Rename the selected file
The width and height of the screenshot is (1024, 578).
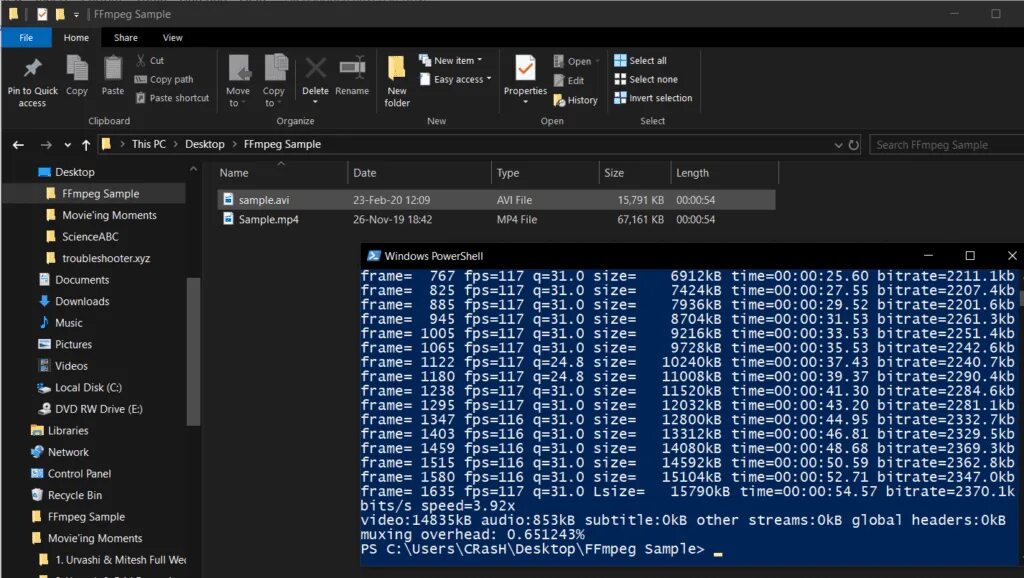[x=352, y=76]
